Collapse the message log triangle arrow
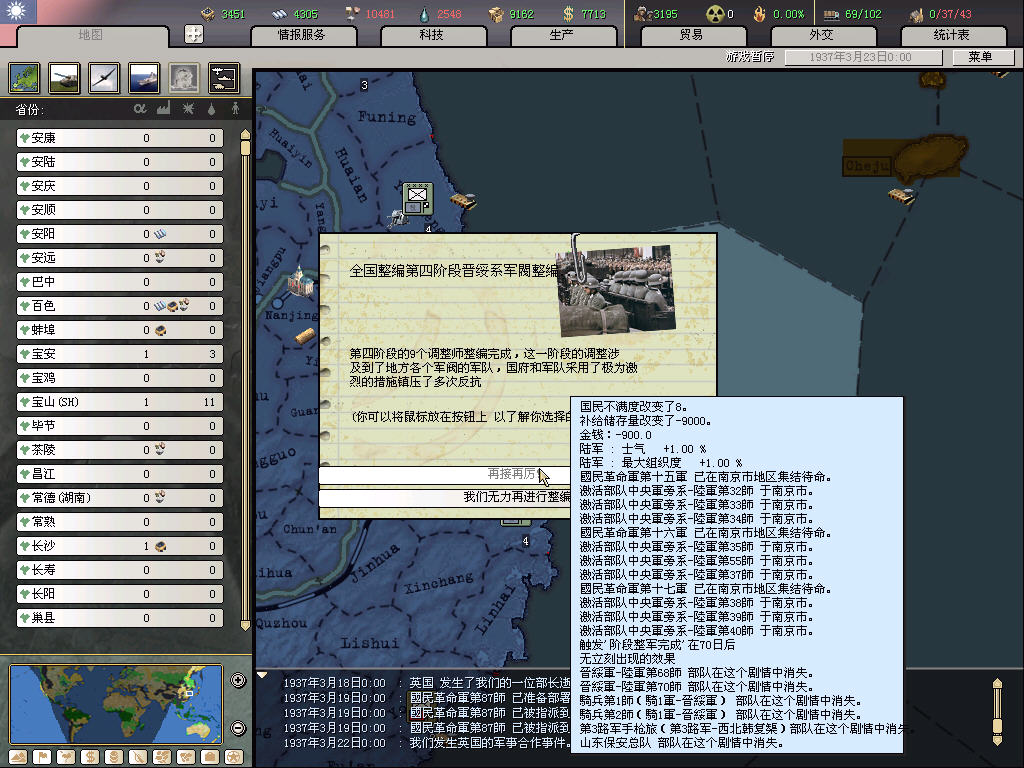1024x768 pixels. click(263, 675)
